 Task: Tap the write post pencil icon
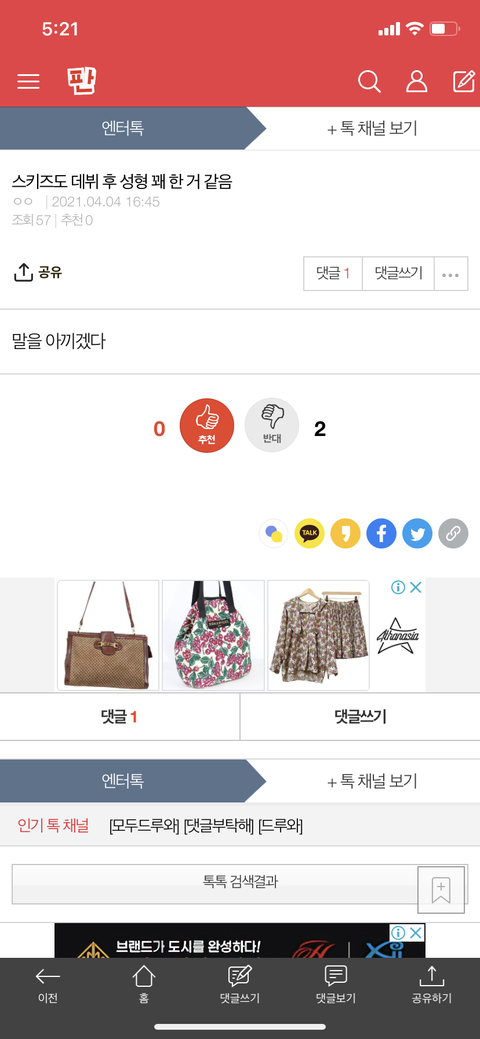point(463,81)
